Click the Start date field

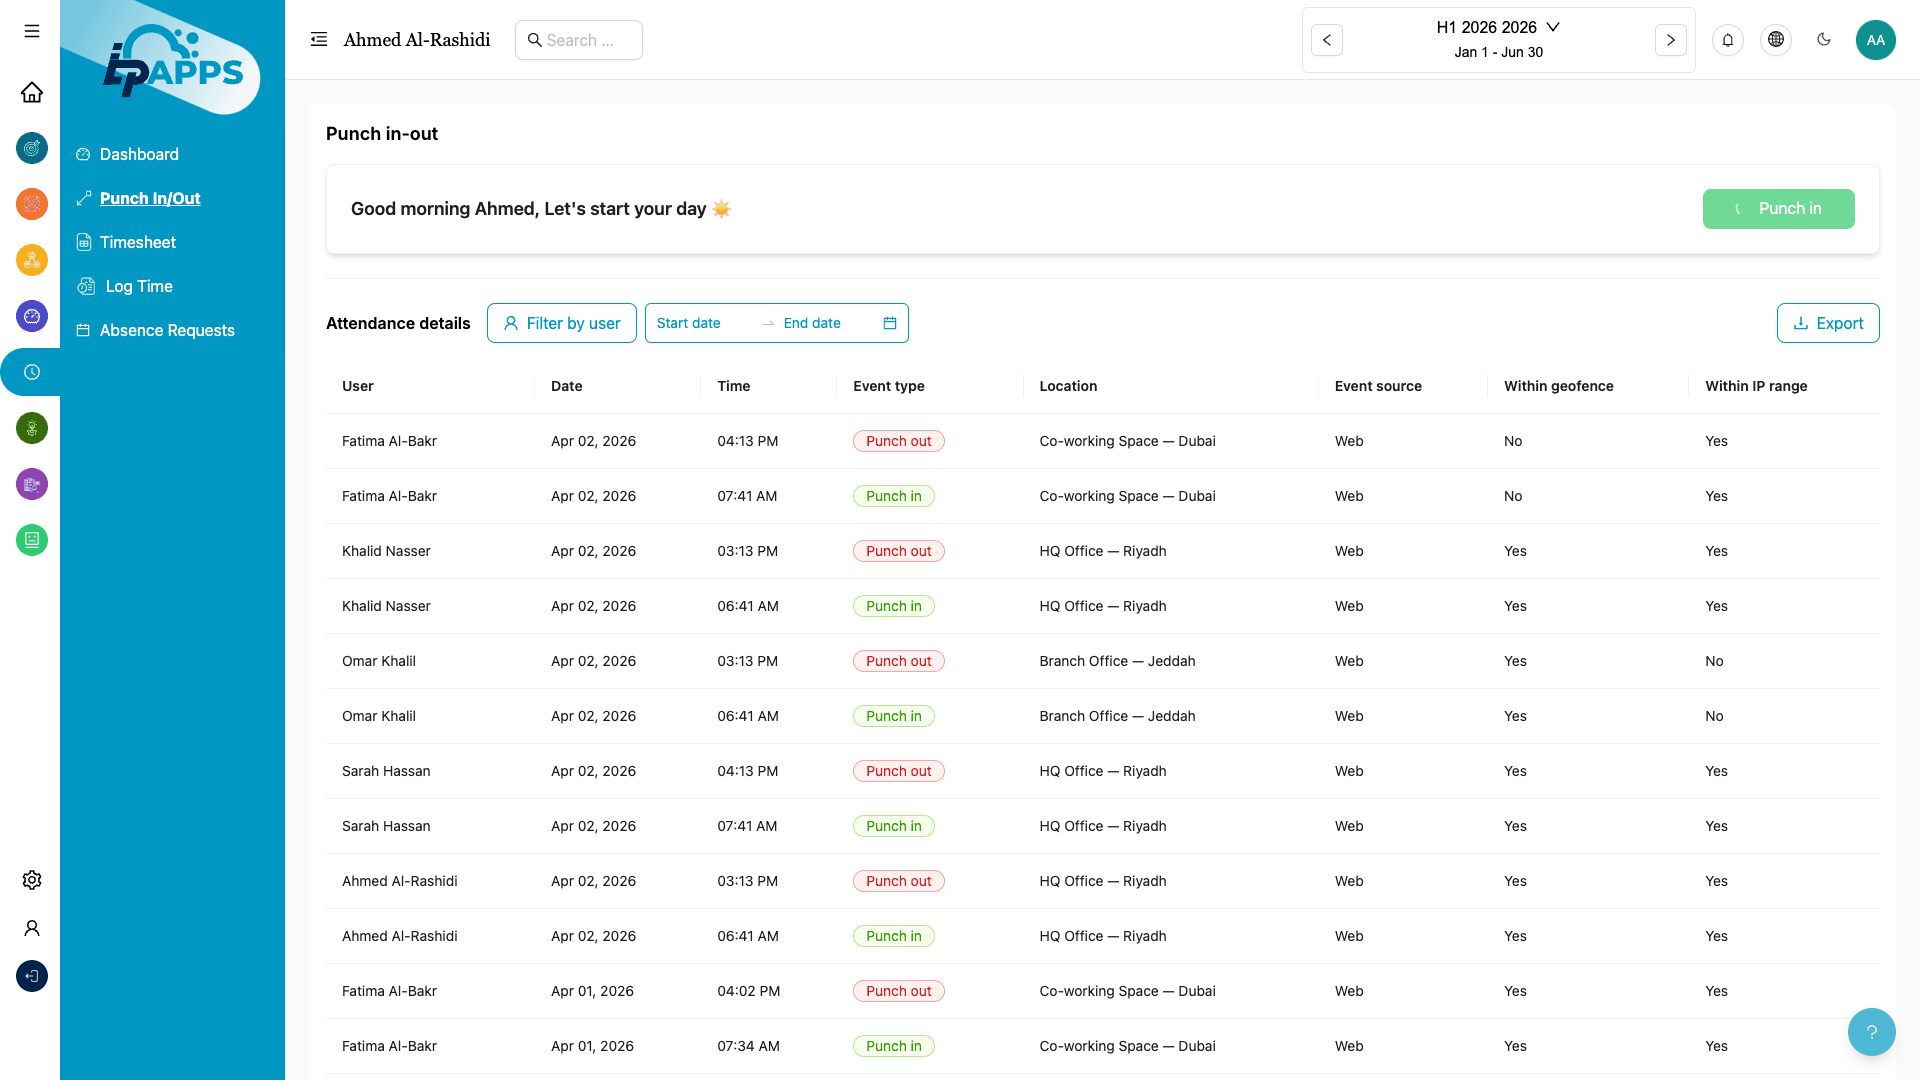(x=700, y=323)
